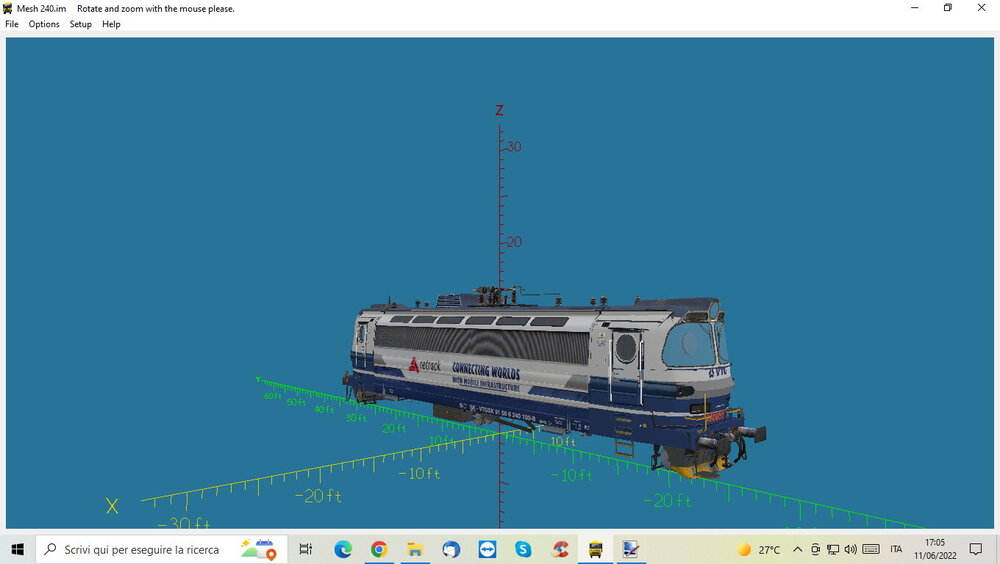This screenshot has height=564, width=1000.
Task: Open the Windows Start menu
Action: coord(17,549)
